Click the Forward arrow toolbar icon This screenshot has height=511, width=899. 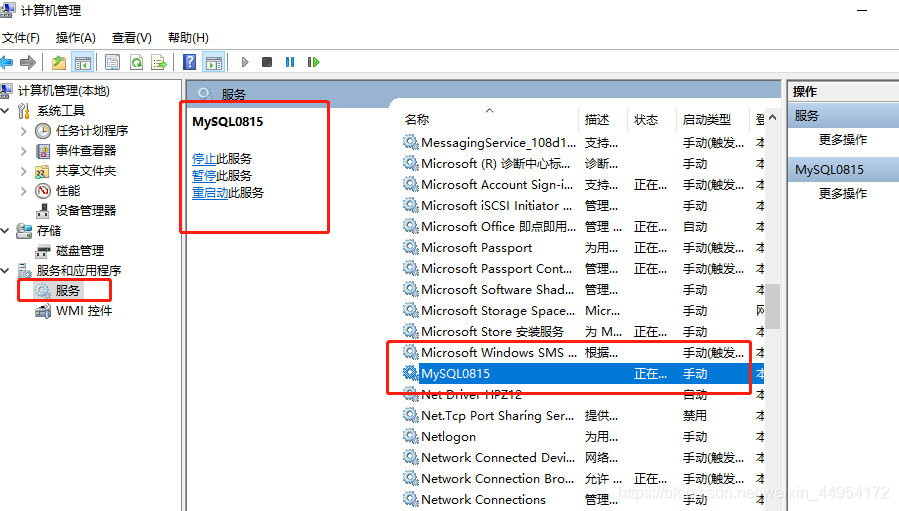(x=28, y=62)
